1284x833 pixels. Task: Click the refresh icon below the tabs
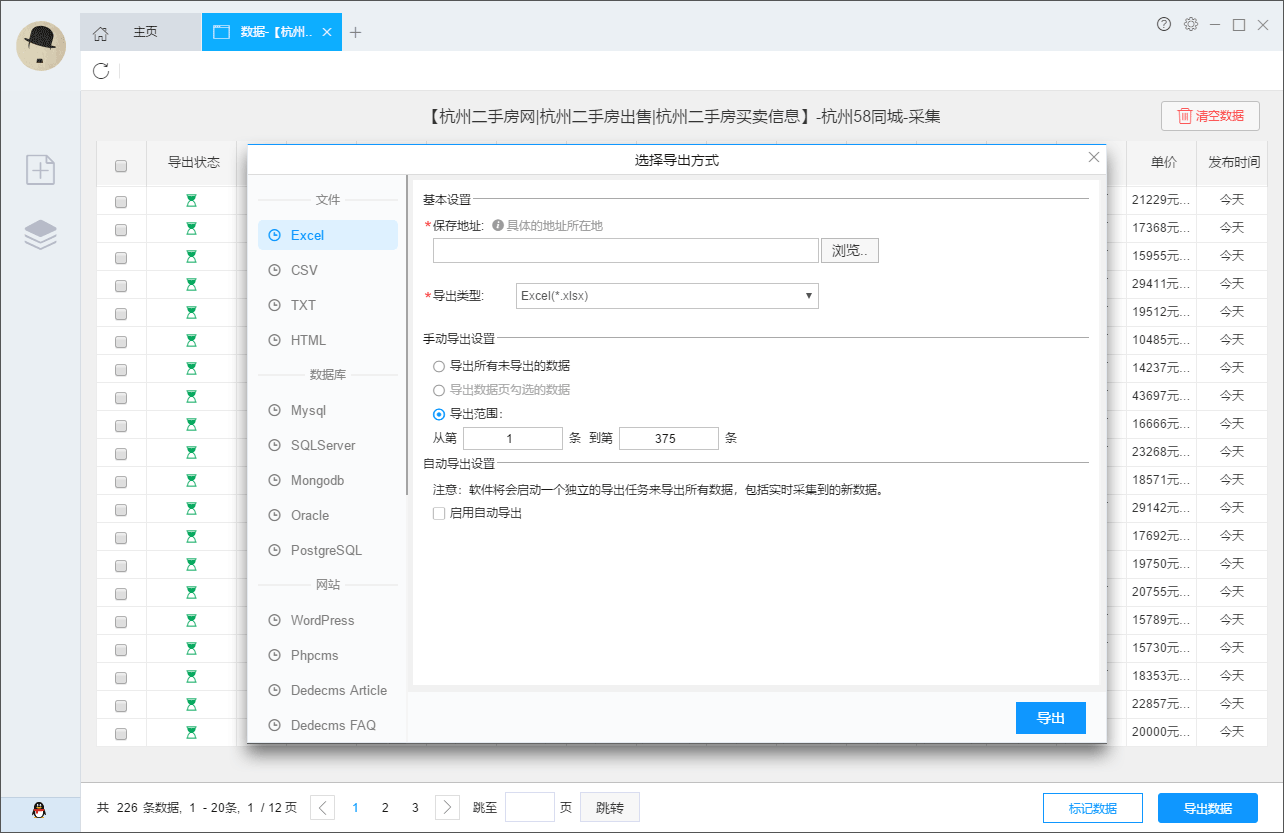coord(99,70)
